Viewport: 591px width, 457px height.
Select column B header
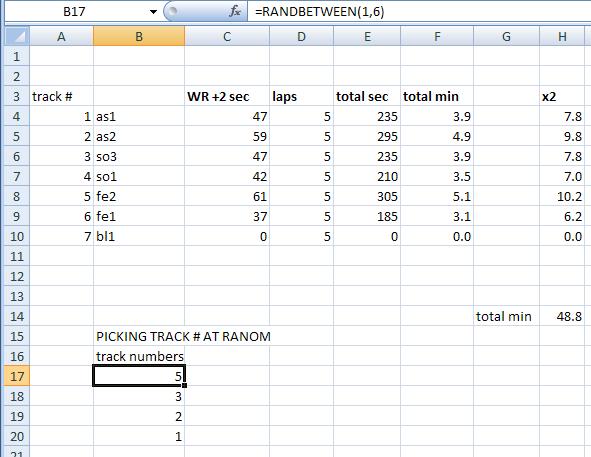139,37
